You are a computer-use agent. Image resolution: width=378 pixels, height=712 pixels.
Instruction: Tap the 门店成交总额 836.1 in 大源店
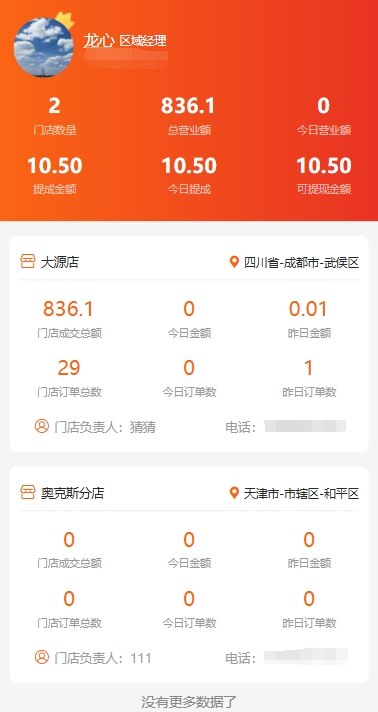tap(68, 309)
